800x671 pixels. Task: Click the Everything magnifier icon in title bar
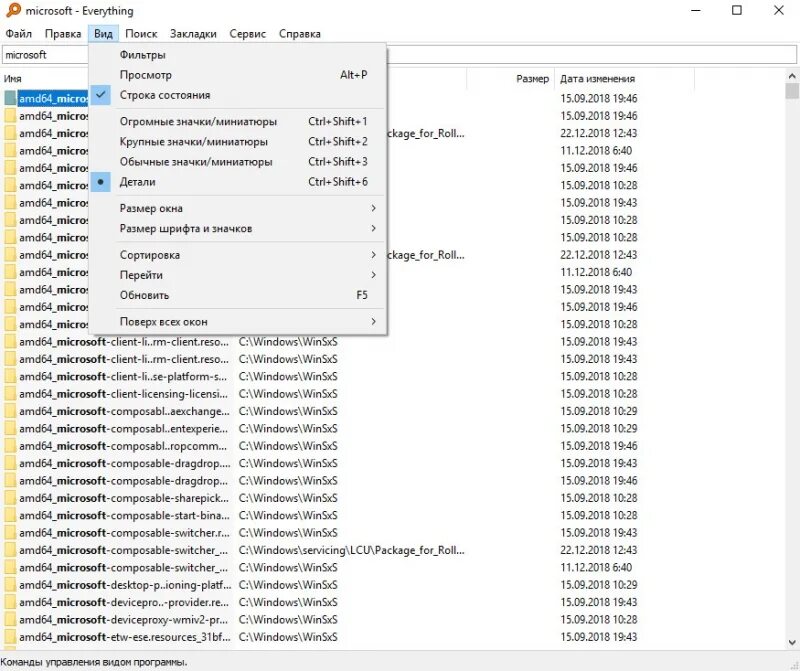click(13, 10)
